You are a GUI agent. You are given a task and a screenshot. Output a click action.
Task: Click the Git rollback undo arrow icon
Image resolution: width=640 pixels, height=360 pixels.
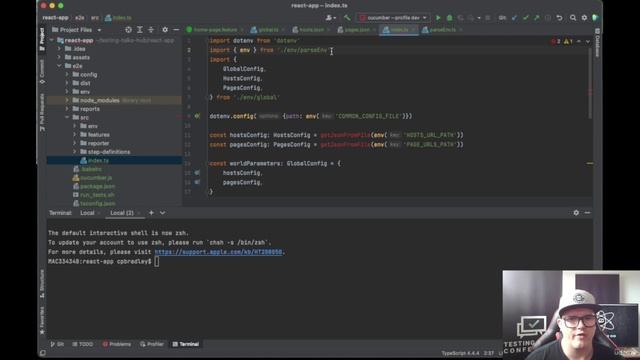click(560, 18)
